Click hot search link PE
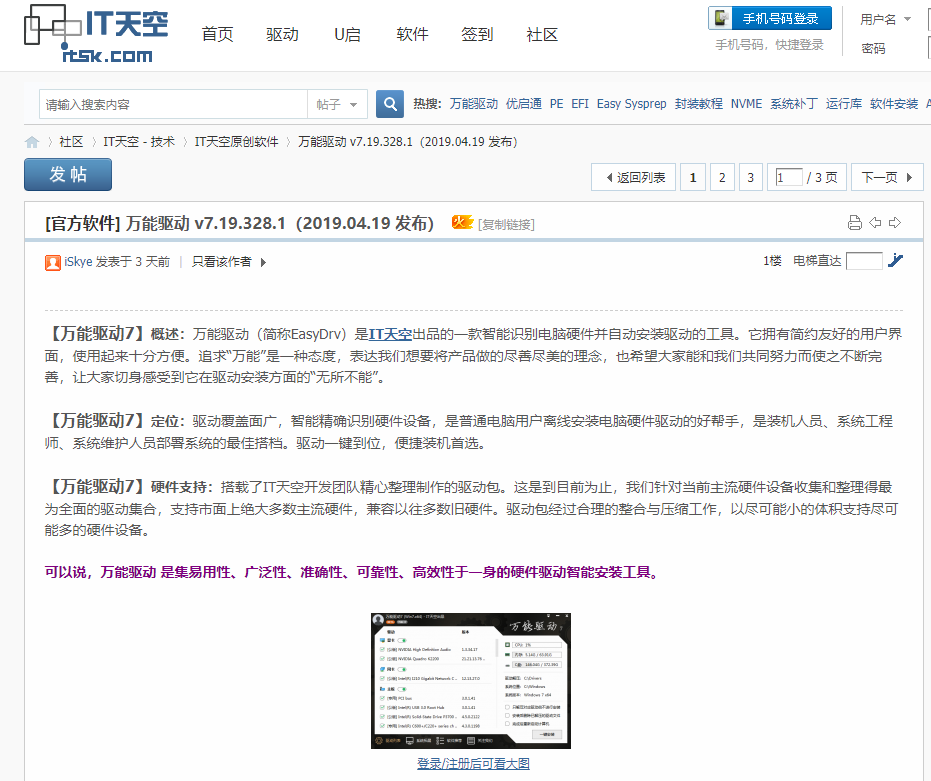Screen dimensions: 931x781 (x=556, y=104)
